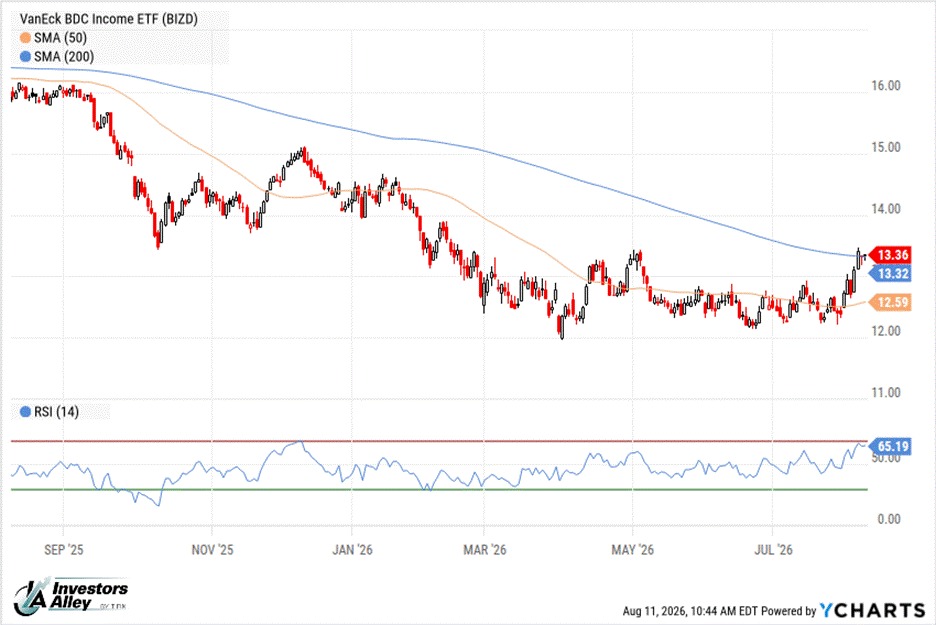Screen dimensions: 936x625
Task: Click the MAY '26 date axis label
Action: [x=632, y=550]
